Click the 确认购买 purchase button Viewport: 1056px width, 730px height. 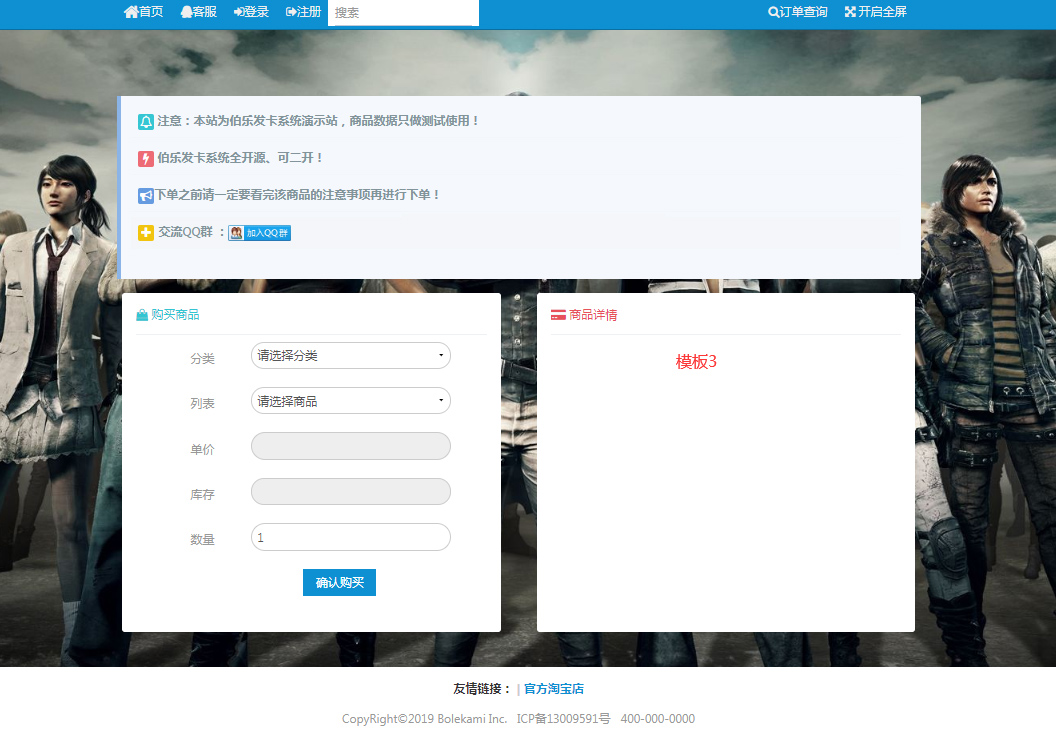pos(339,582)
